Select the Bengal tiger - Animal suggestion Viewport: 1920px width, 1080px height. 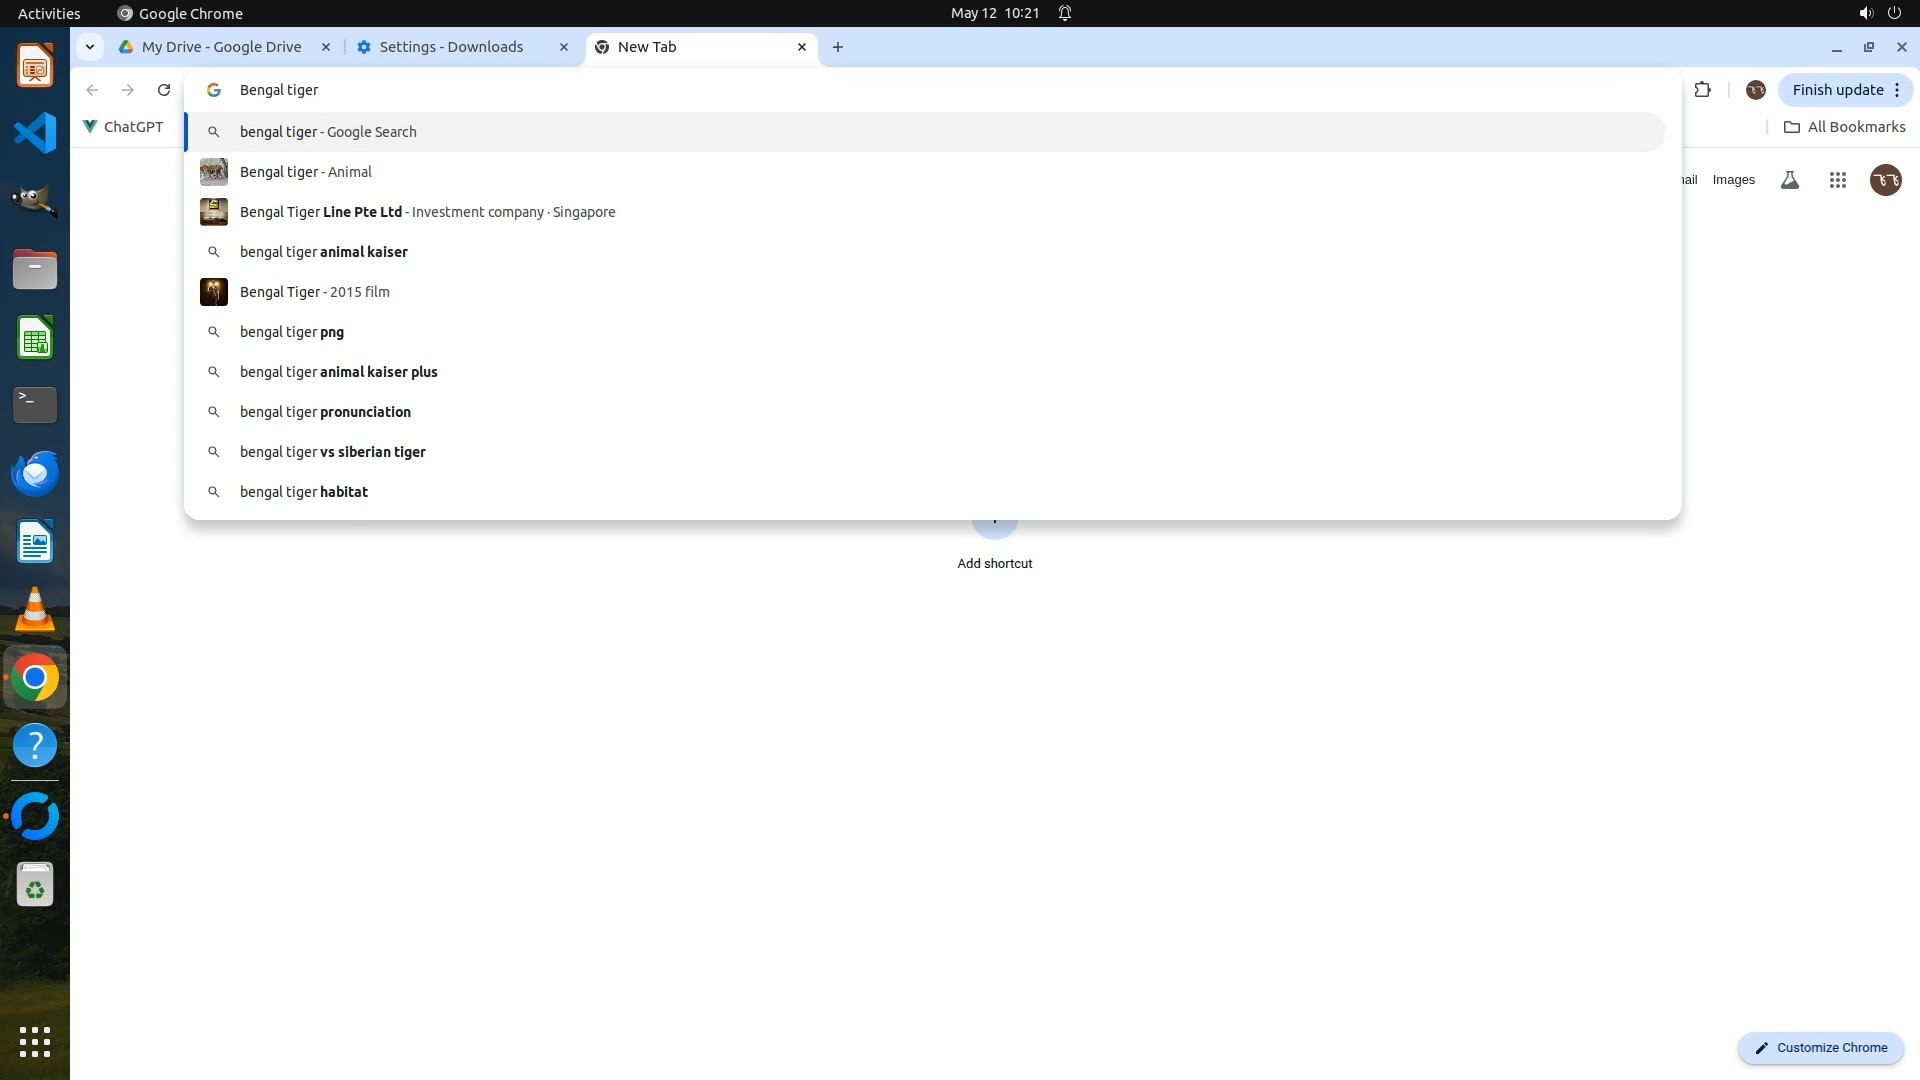click(306, 172)
